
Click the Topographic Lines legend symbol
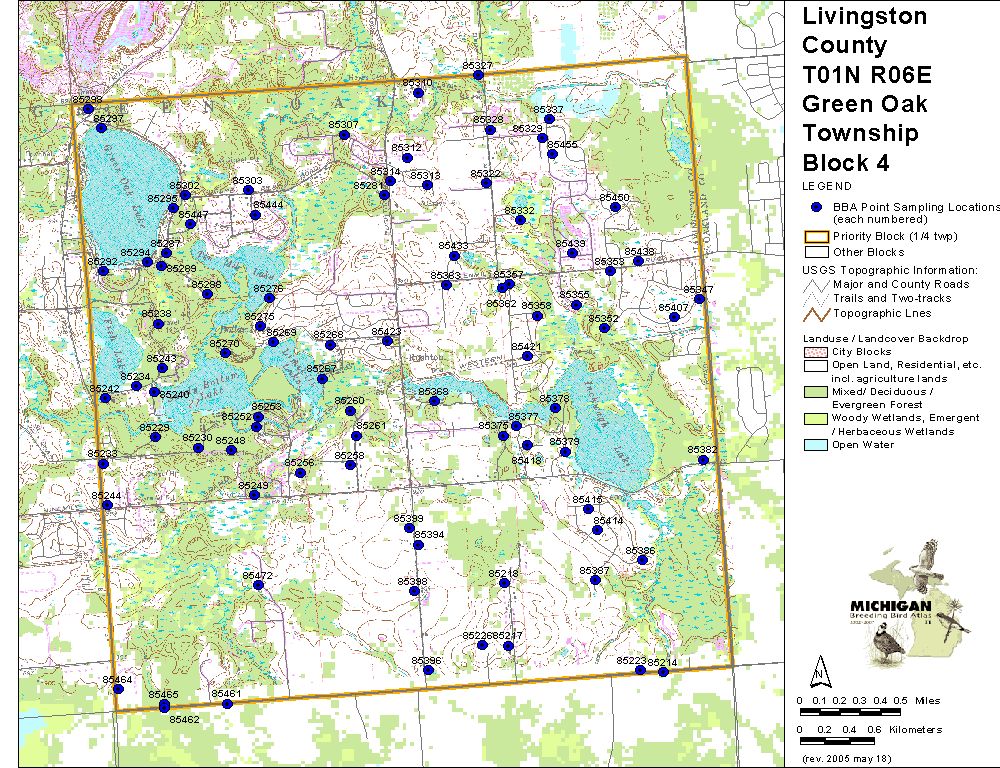point(814,314)
